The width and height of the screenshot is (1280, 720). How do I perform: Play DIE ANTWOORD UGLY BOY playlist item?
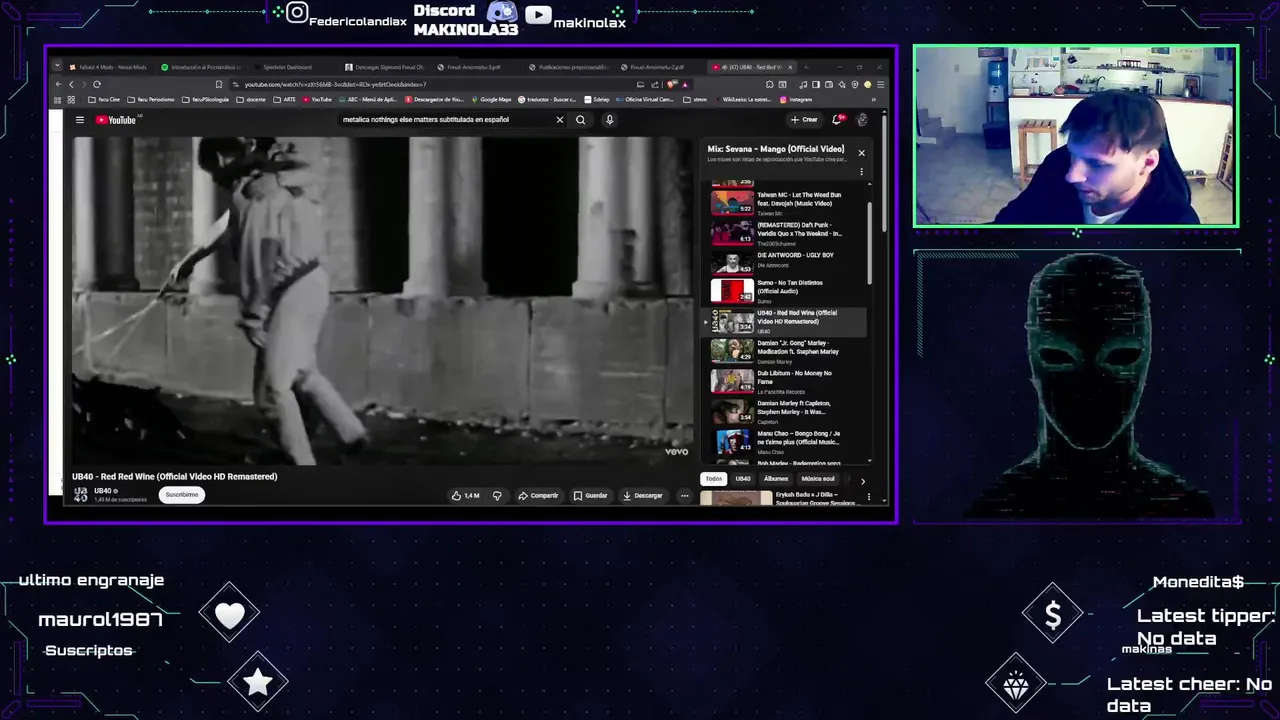[785, 262]
